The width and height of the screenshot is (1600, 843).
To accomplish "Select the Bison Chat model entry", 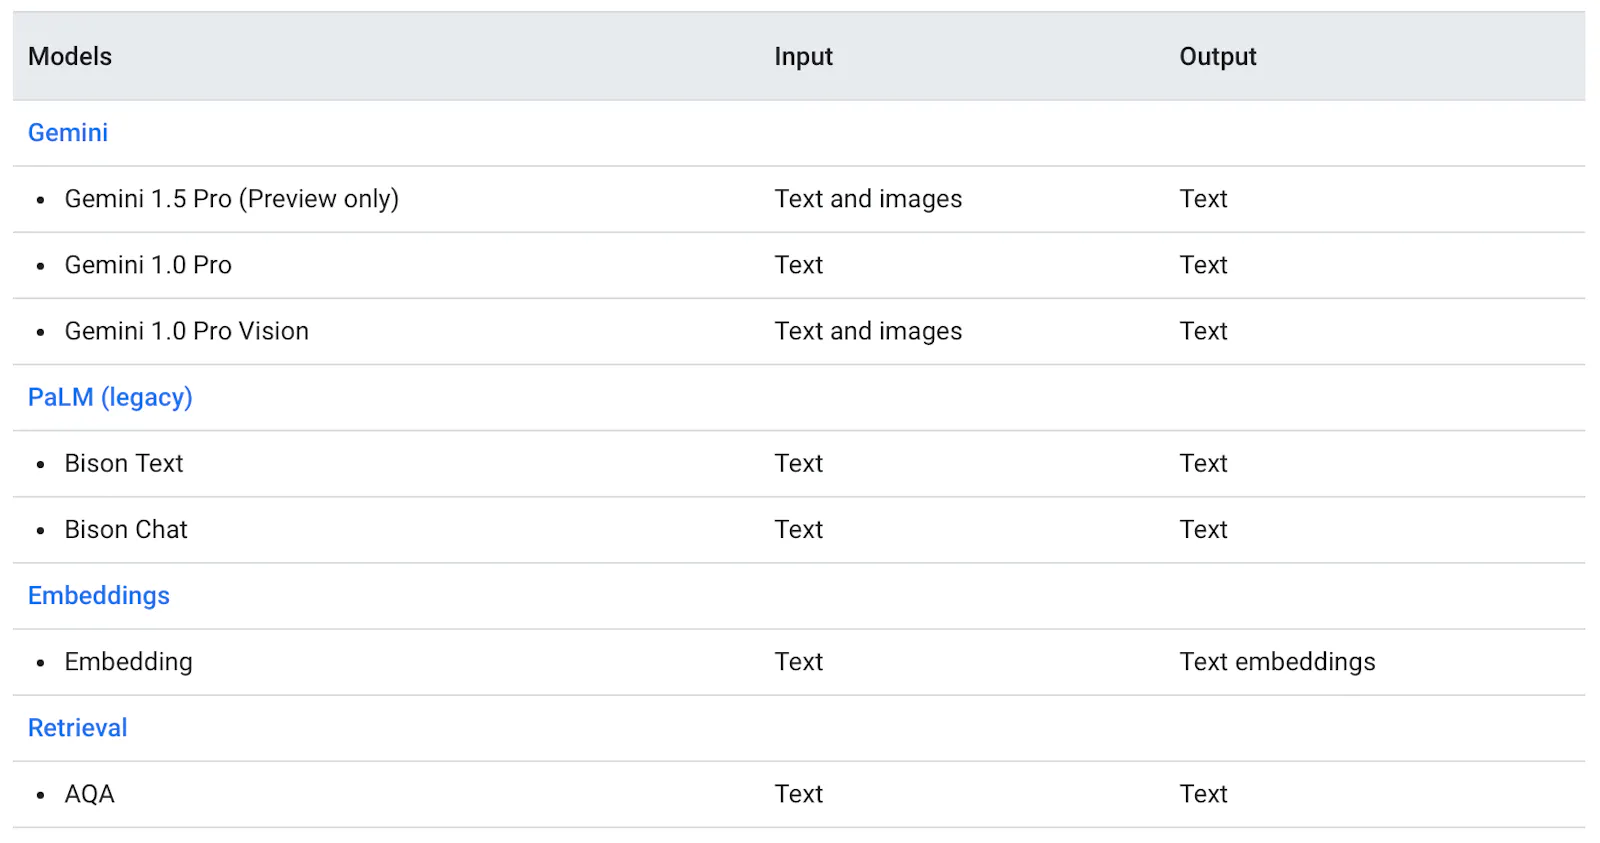I will (126, 529).
